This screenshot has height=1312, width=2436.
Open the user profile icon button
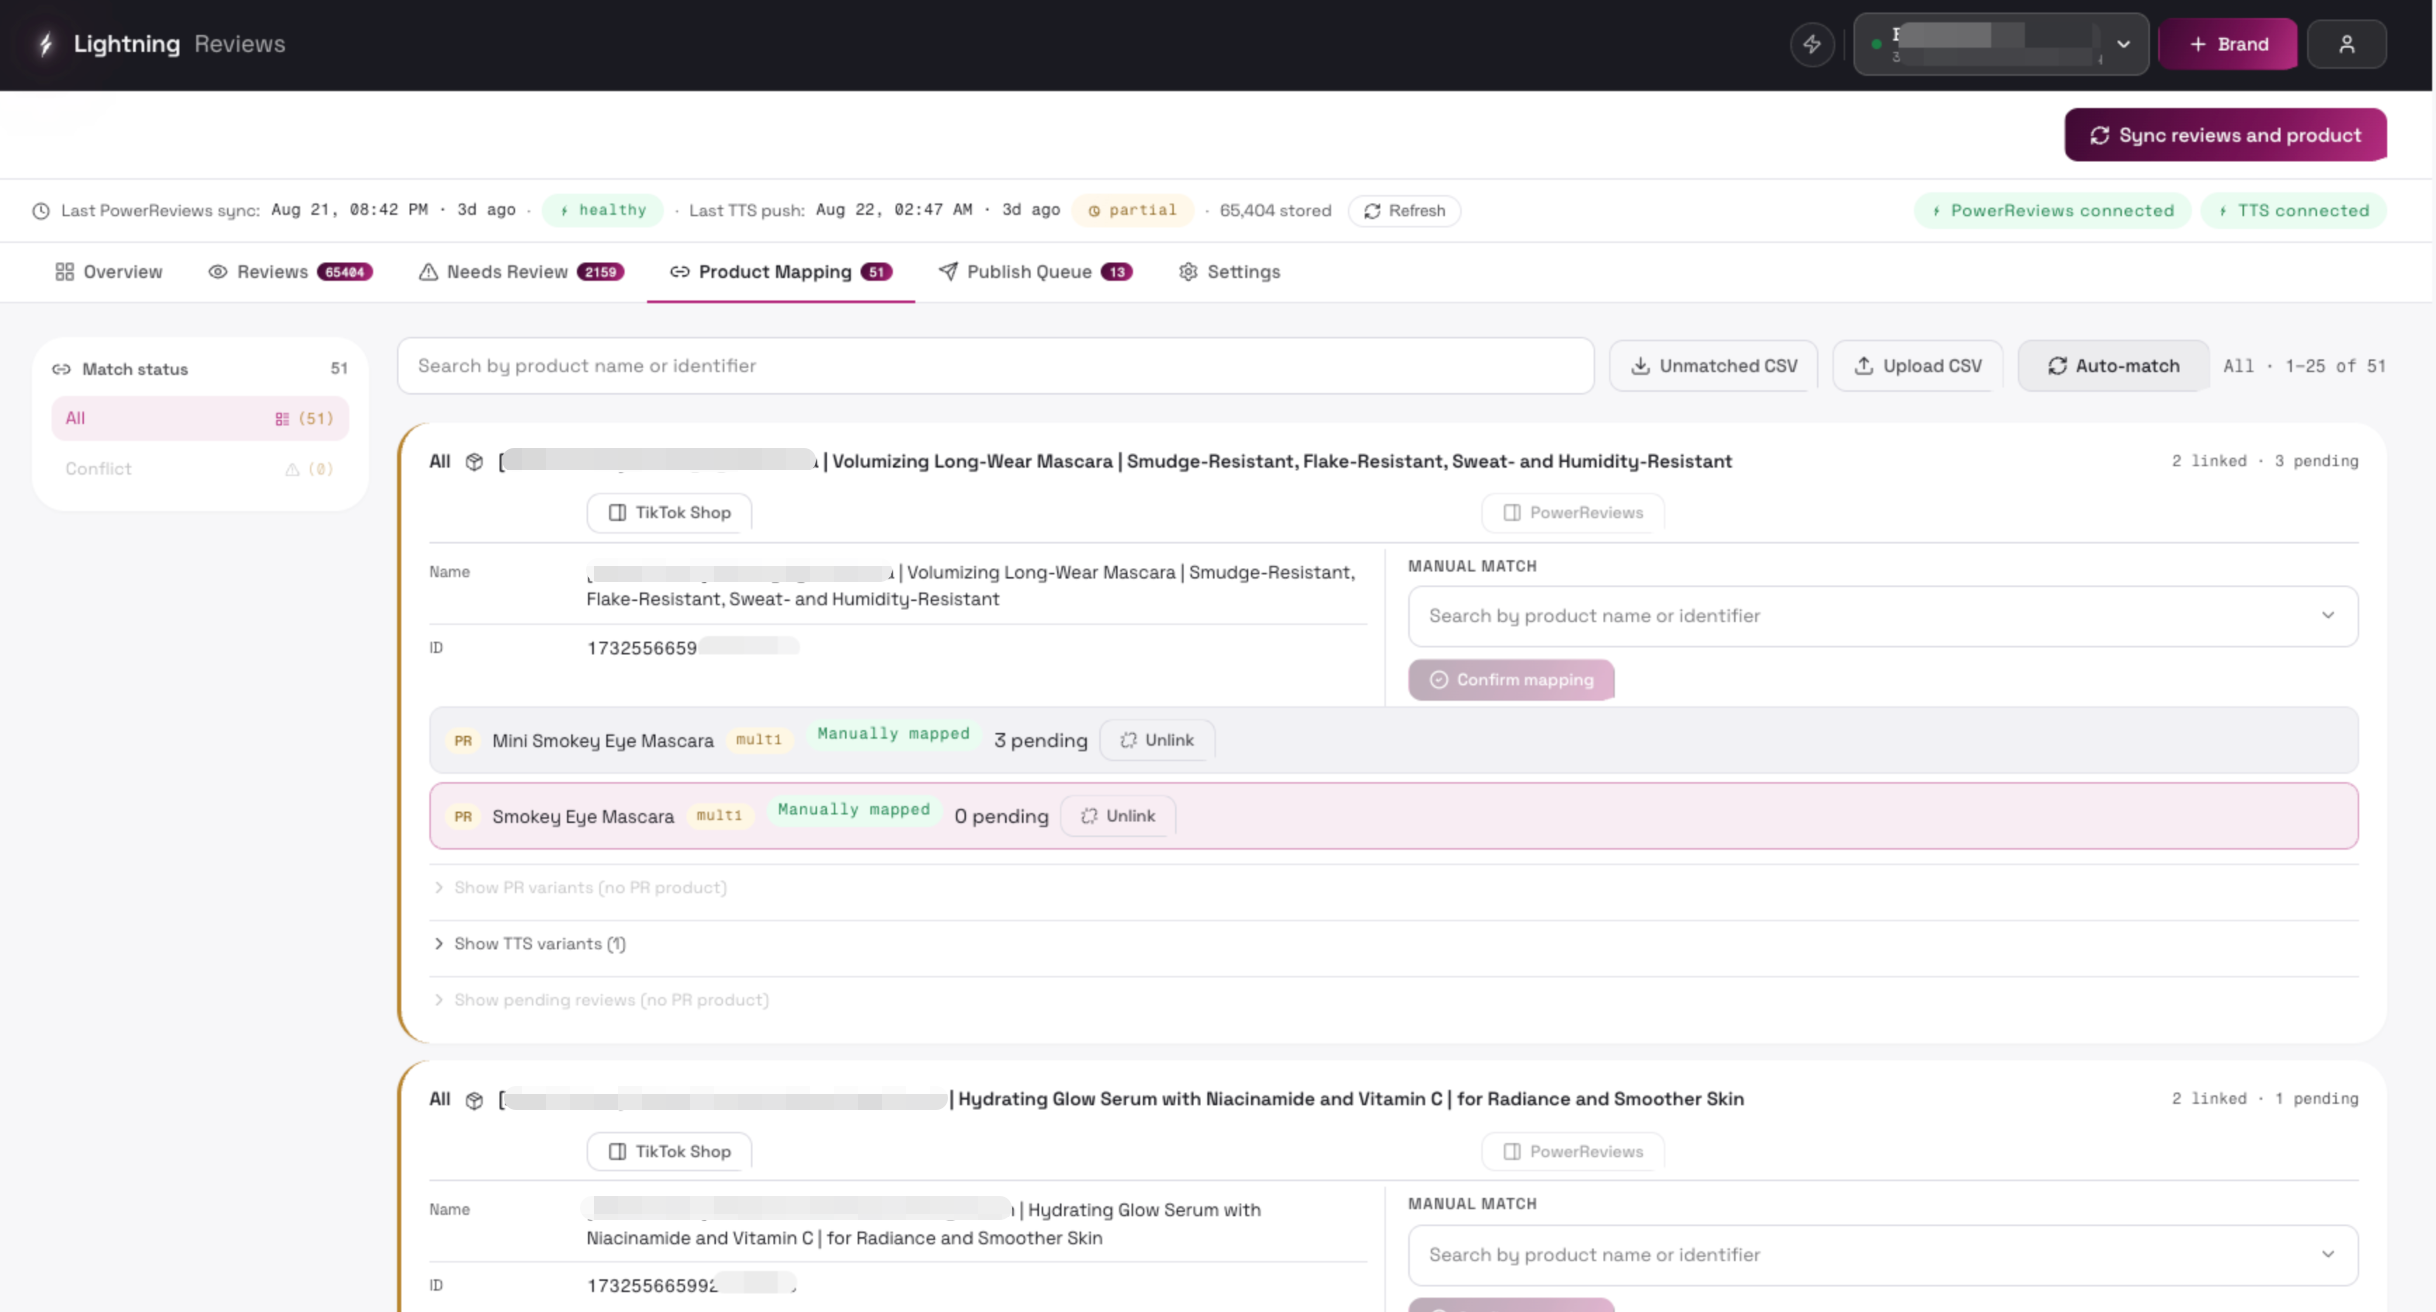2347,44
